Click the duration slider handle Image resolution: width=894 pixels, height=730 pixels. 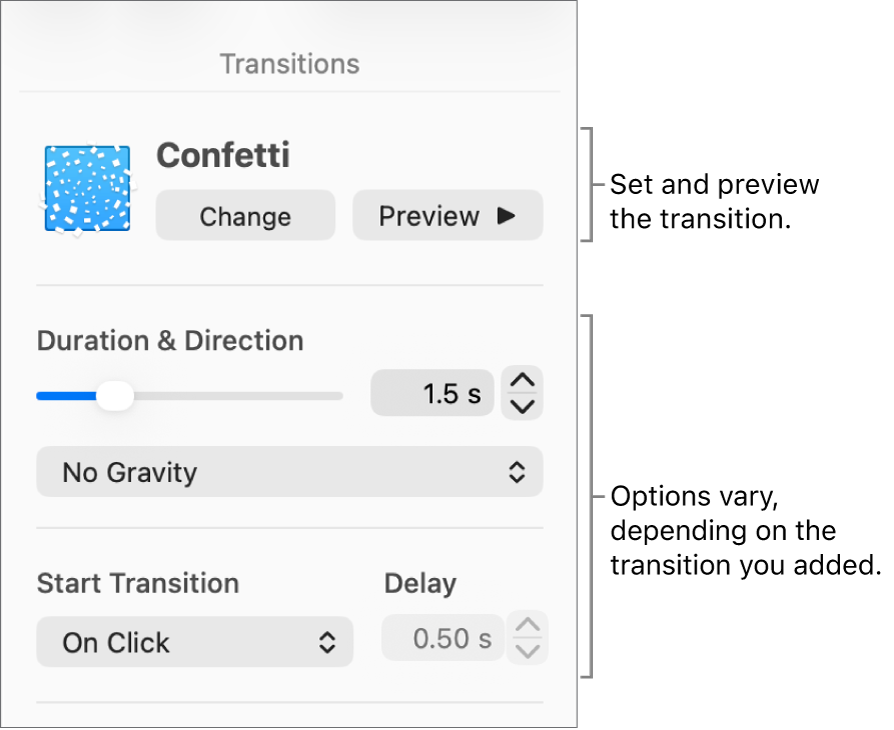[113, 396]
